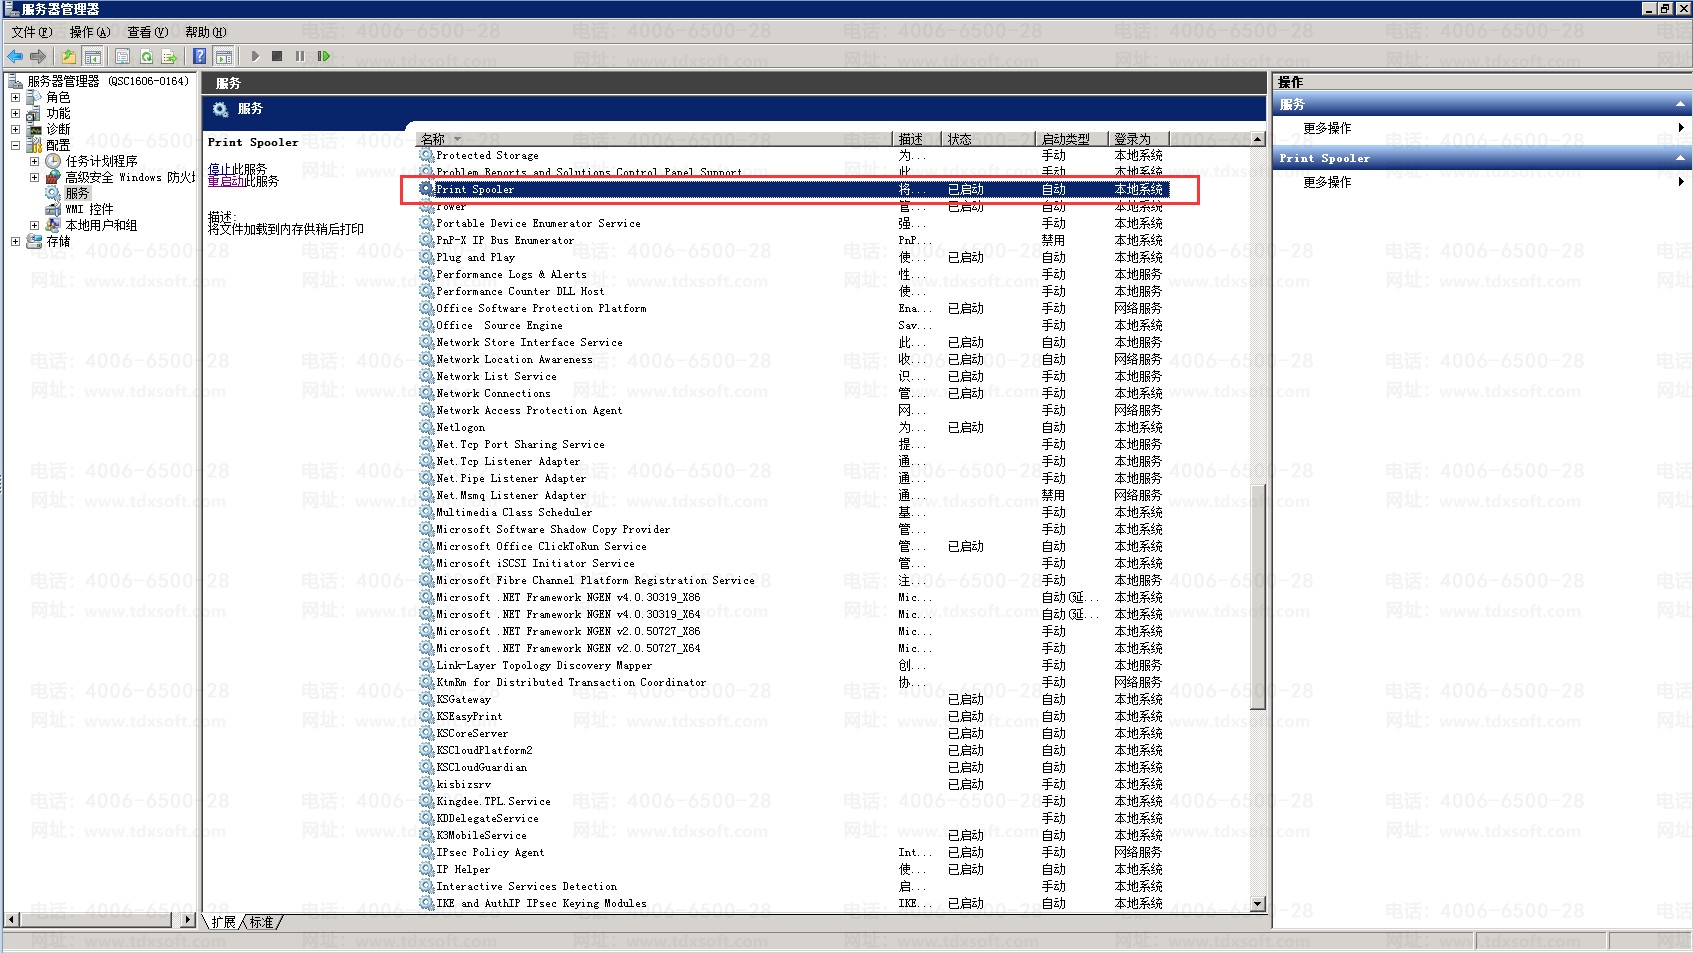The image size is (1693, 953).
Task: Click the 重启动 this service link
Action: coord(225,181)
